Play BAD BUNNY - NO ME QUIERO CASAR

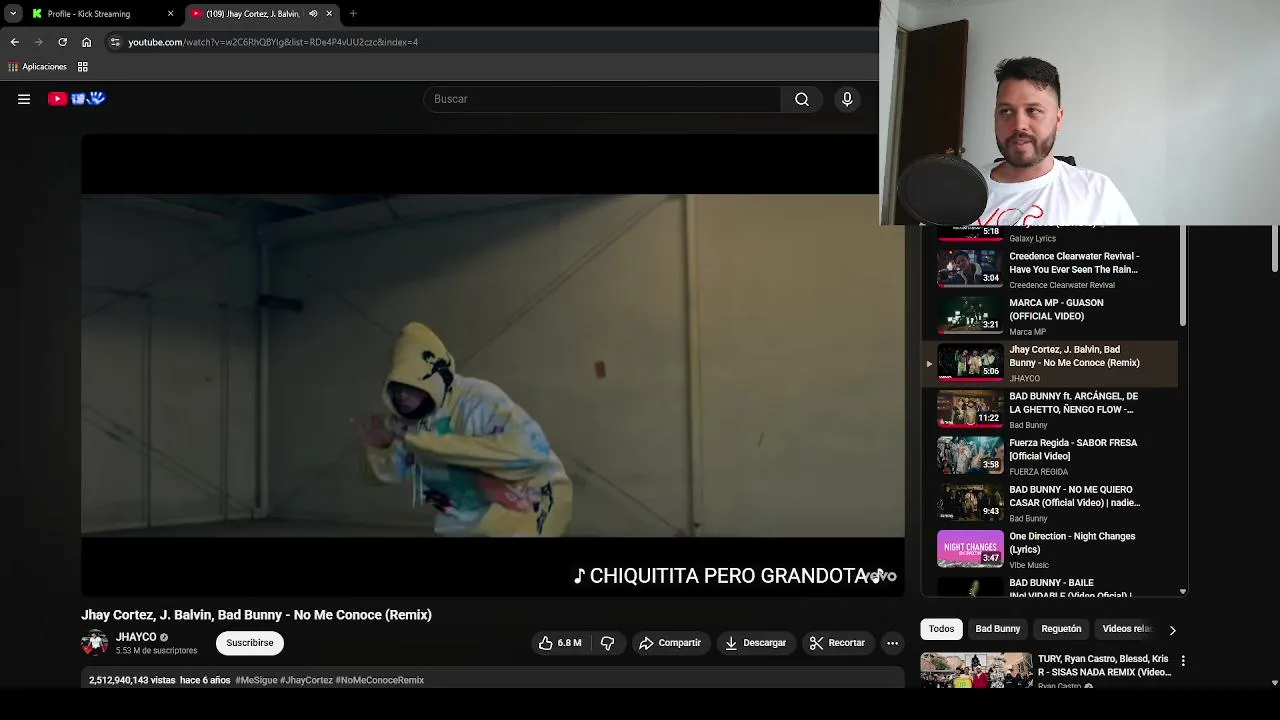tap(1048, 503)
